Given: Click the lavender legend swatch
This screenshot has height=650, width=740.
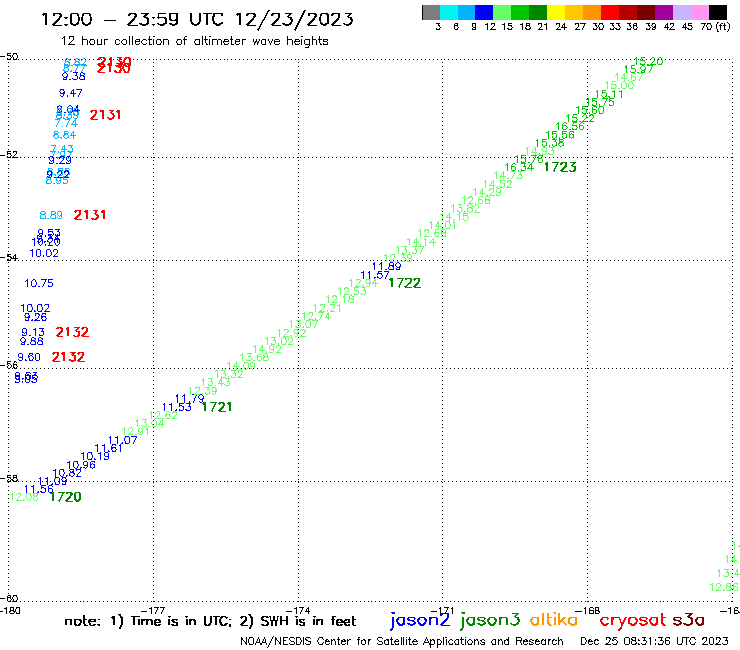Looking at the screenshot, I should click(x=681, y=12).
